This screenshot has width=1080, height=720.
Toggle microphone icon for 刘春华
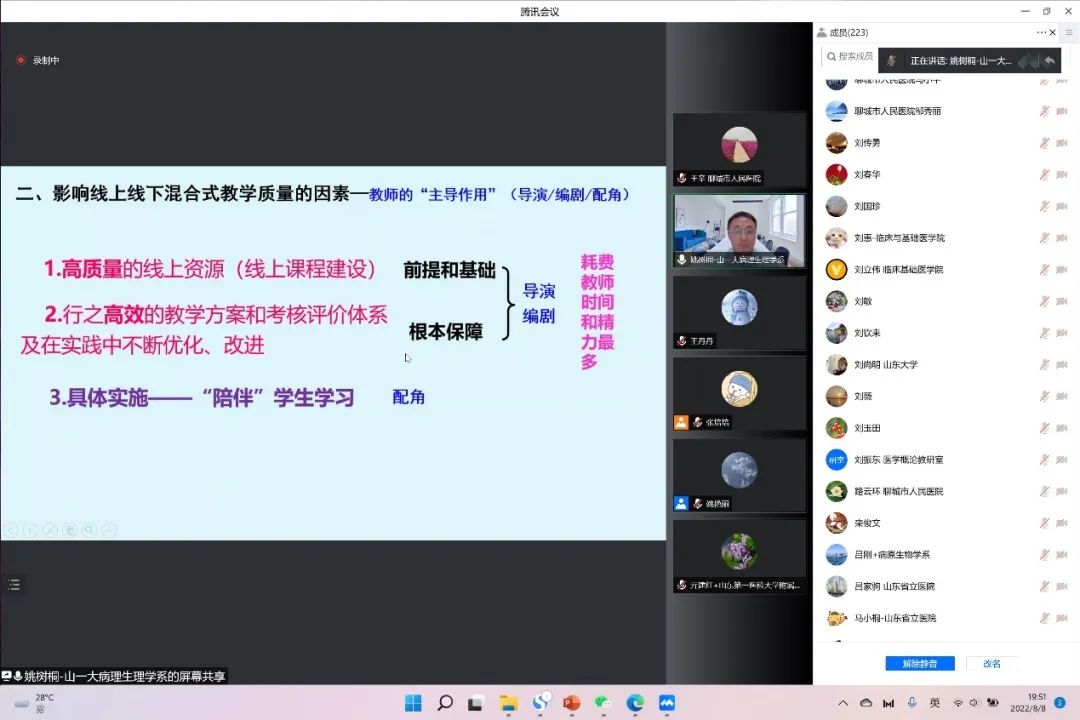(x=1045, y=175)
